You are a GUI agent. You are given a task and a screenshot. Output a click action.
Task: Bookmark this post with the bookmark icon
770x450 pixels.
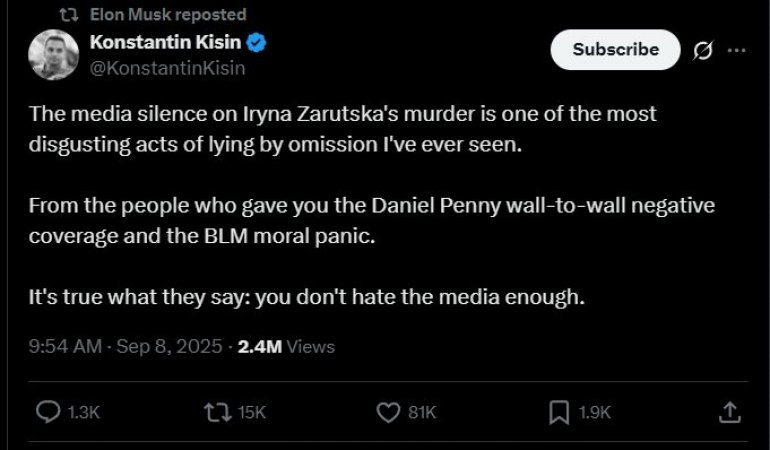pyautogui.click(x=559, y=411)
